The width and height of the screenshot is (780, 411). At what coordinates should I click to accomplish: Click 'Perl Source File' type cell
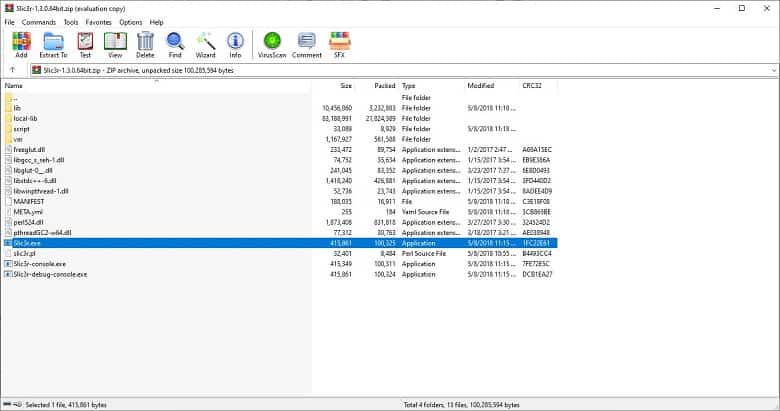[x=424, y=253]
